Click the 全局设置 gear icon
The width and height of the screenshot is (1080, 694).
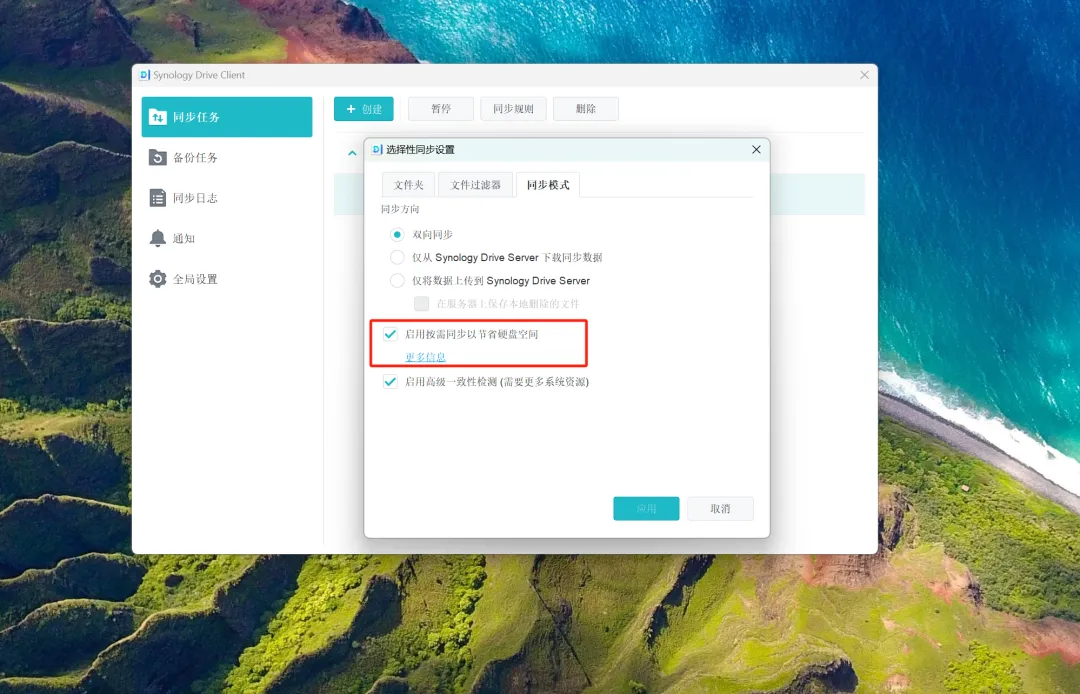coord(158,279)
